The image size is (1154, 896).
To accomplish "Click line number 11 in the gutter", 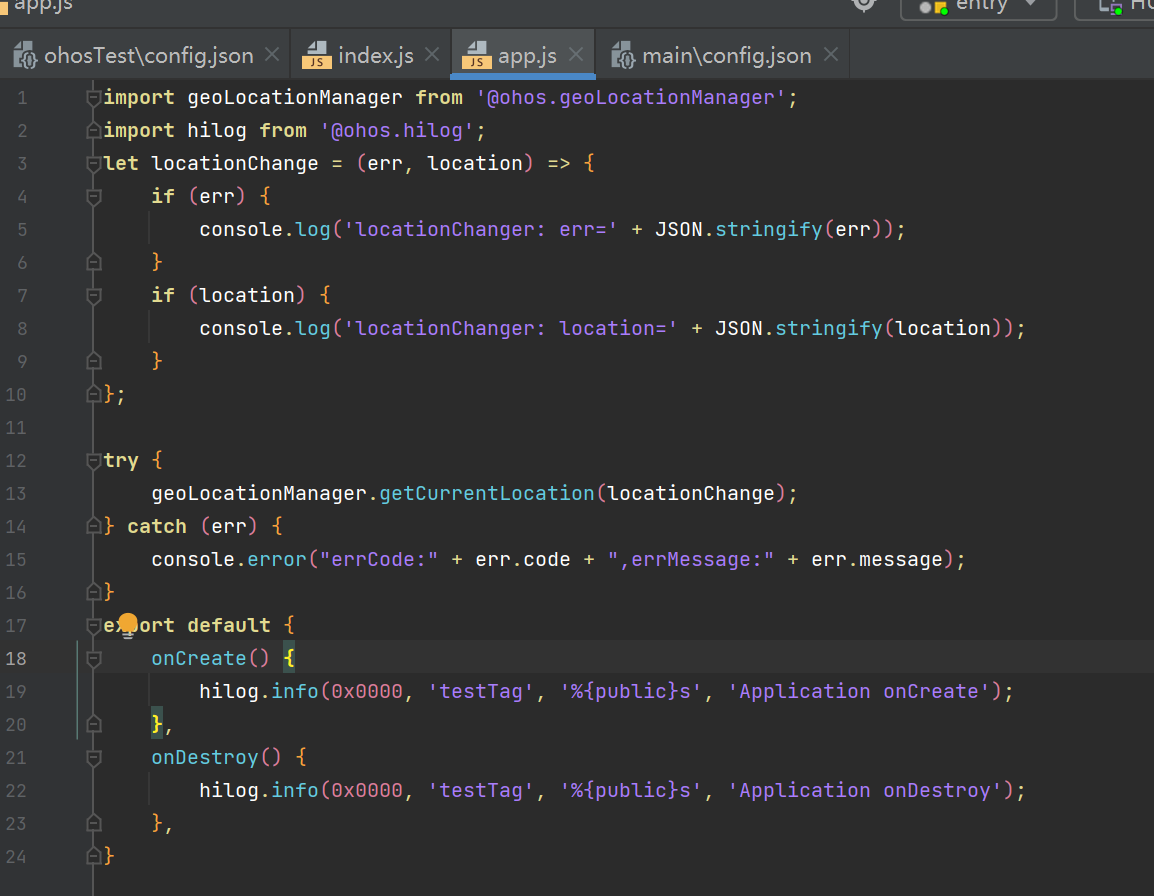I will [x=16, y=428].
